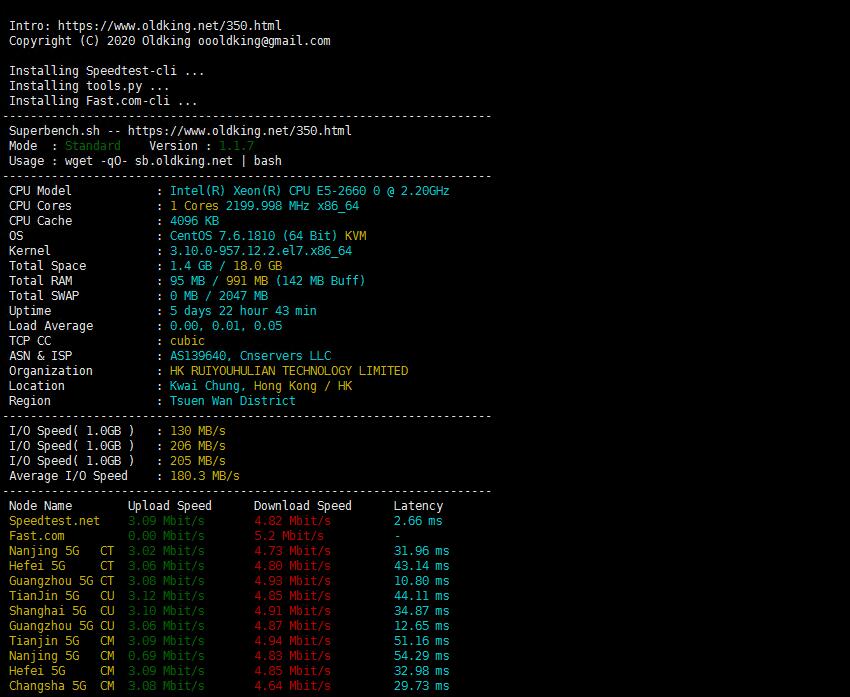Select Guangzhou CT latency 10.80 ms
Screen dimensions: 850x697
pyautogui.click(x=421, y=581)
